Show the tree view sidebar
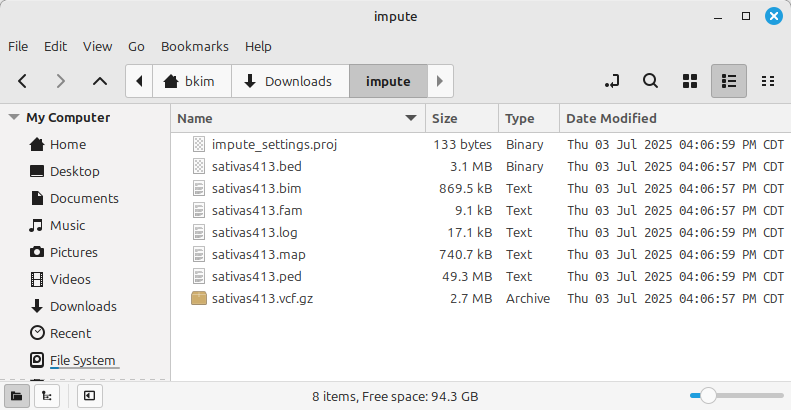The image size is (791, 410). coord(46,396)
